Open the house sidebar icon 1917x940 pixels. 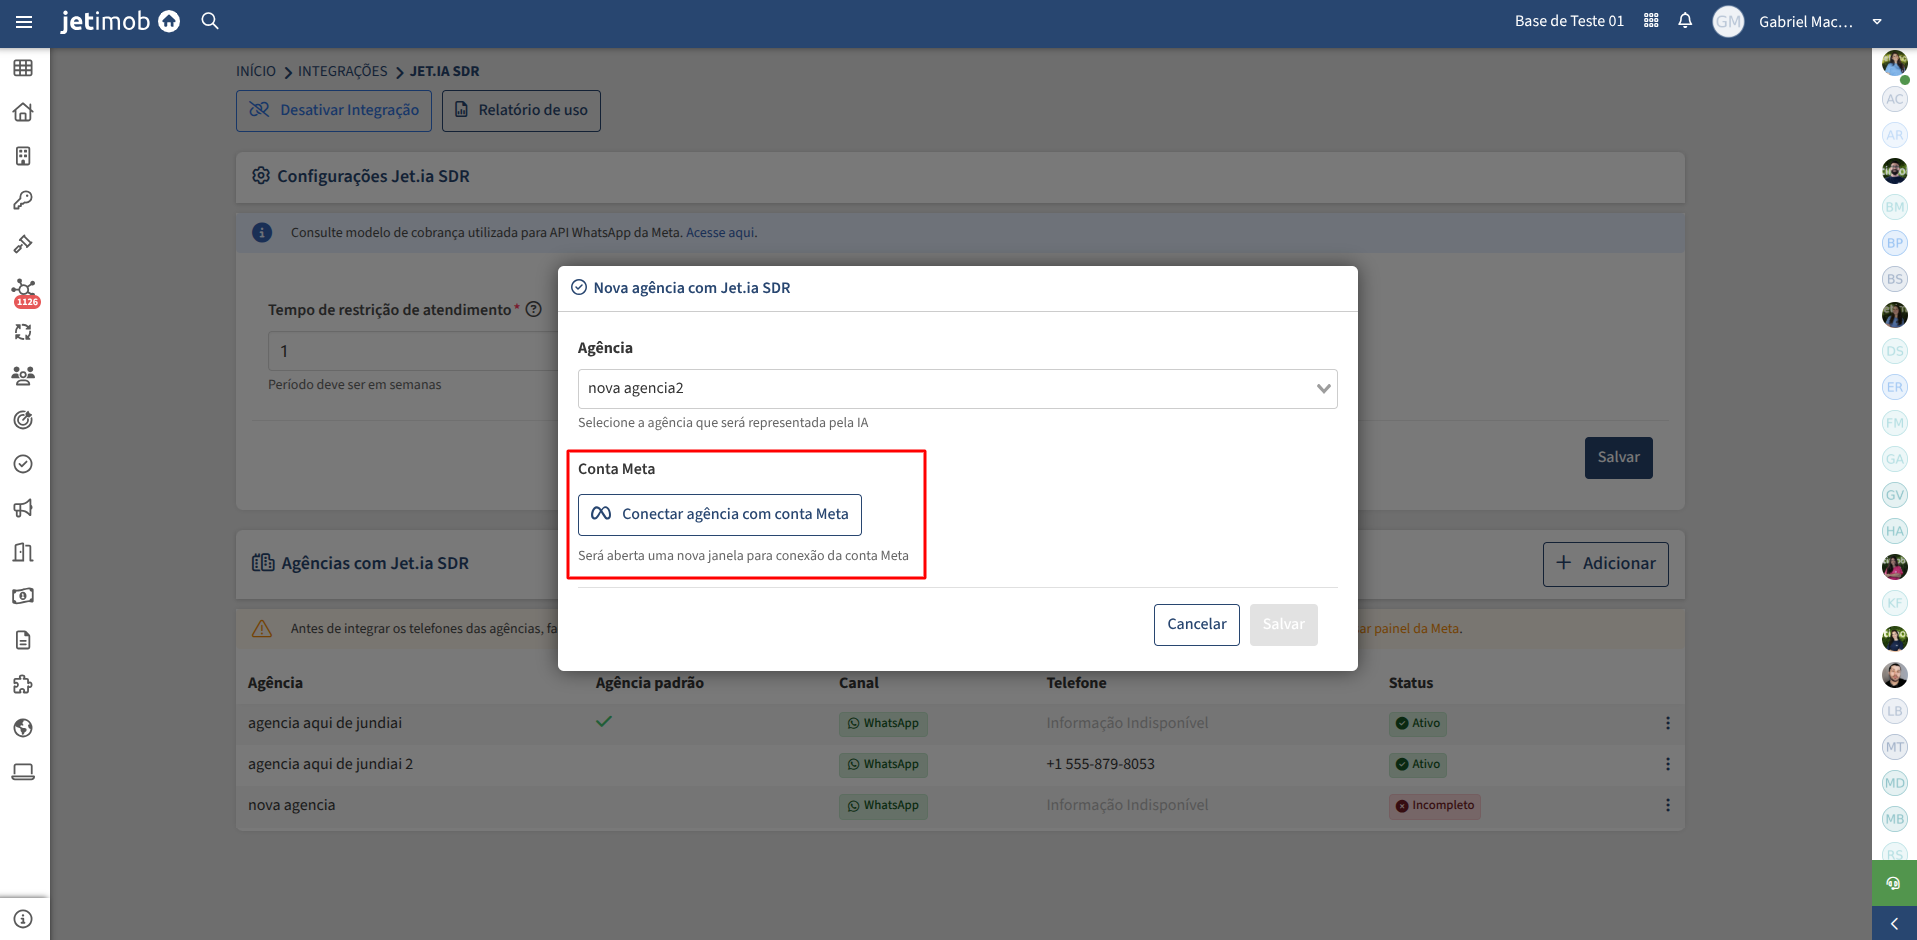tap(23, 112)
